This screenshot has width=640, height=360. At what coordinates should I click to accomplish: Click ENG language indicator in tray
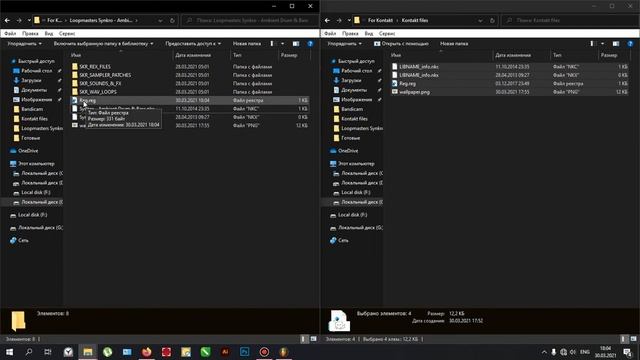point(585,352)
